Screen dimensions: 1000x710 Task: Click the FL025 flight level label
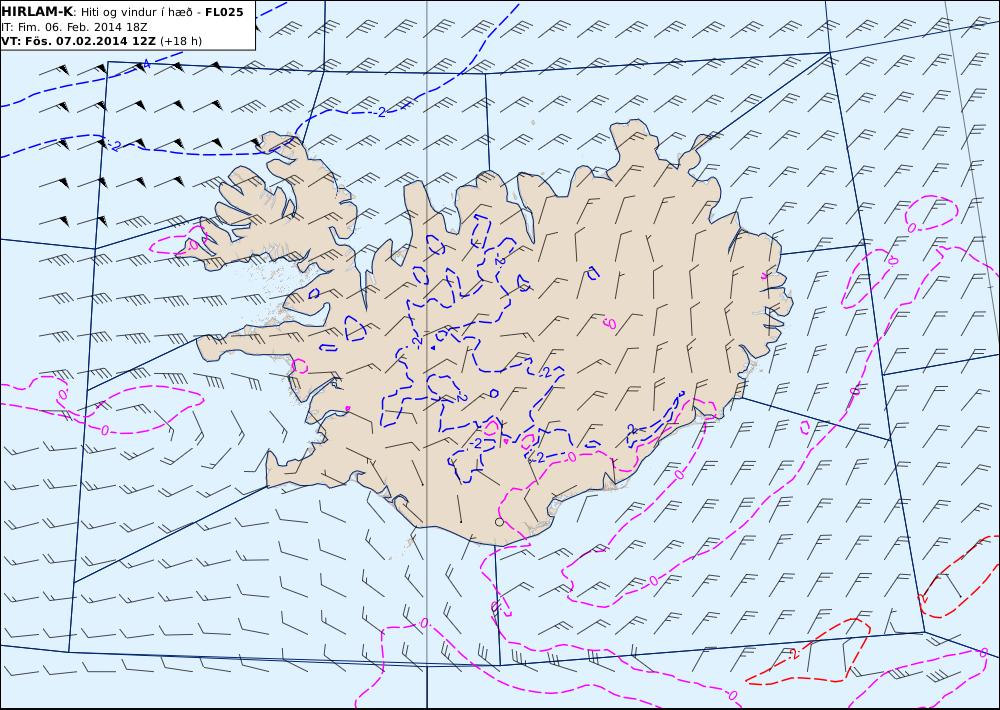click(224, 11)
